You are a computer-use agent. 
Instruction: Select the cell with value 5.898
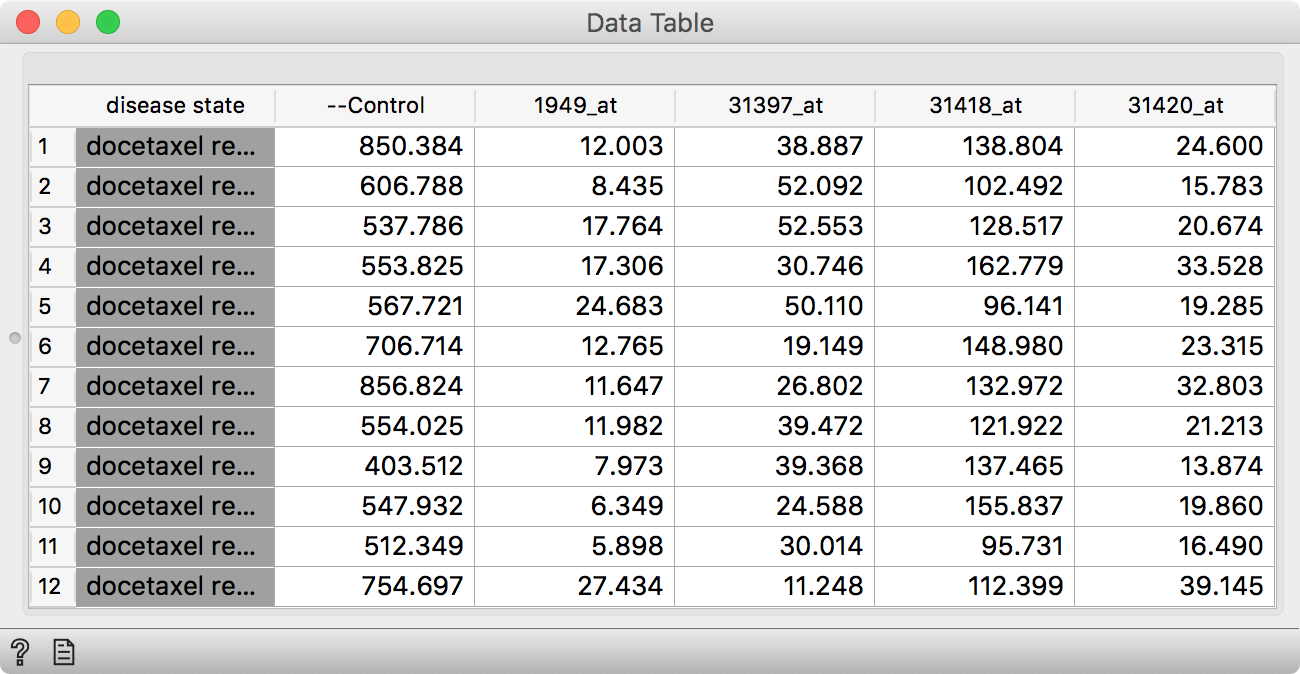pyautogui.click(x=575, y=546)
